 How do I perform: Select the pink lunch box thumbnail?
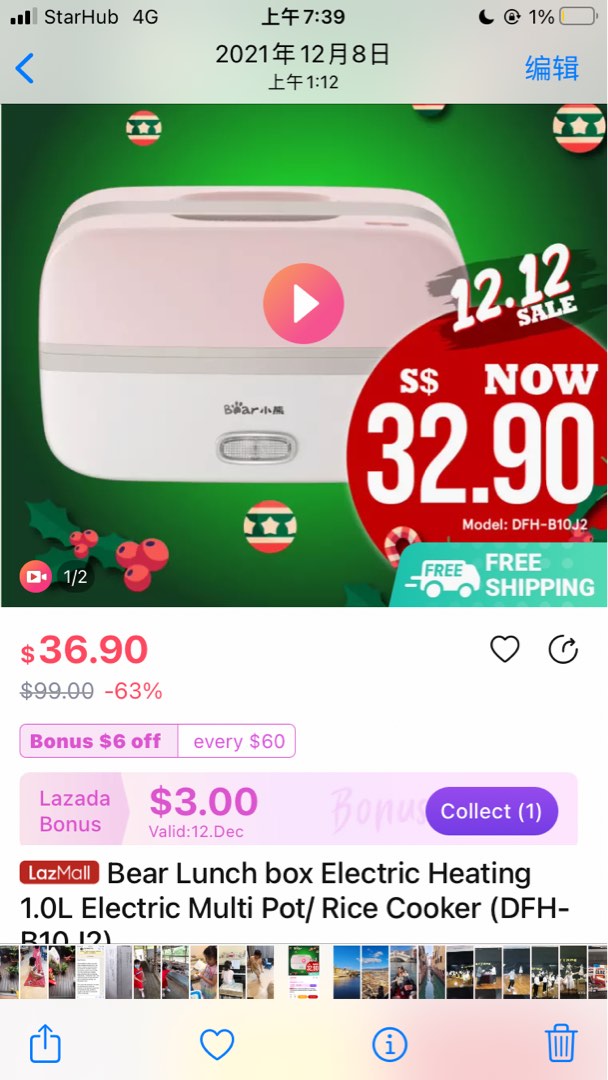[x=304, y=972]
